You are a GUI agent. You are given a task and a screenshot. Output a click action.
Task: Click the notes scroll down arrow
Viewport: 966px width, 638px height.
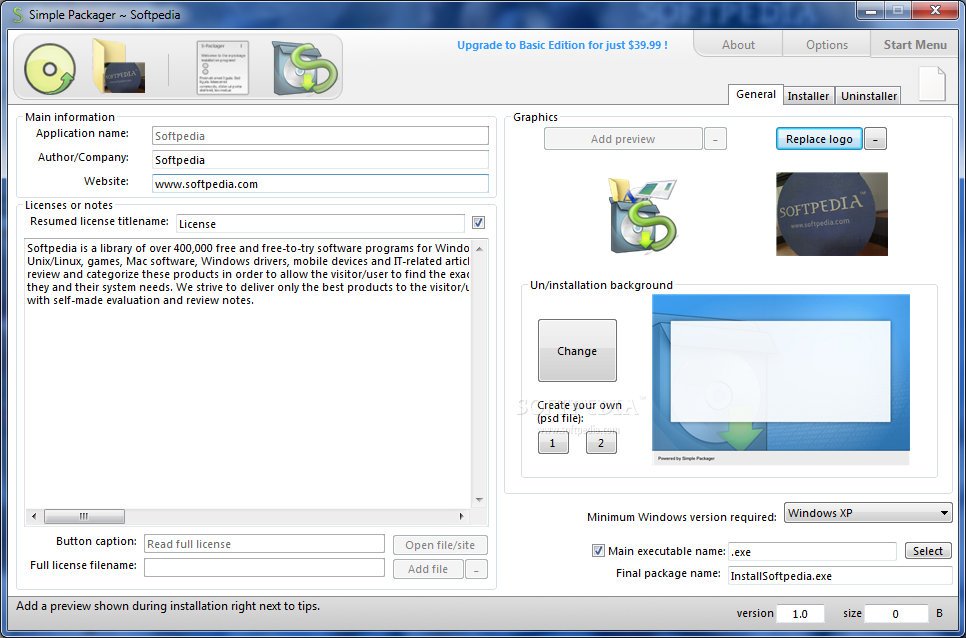click(x=479, y=499)
